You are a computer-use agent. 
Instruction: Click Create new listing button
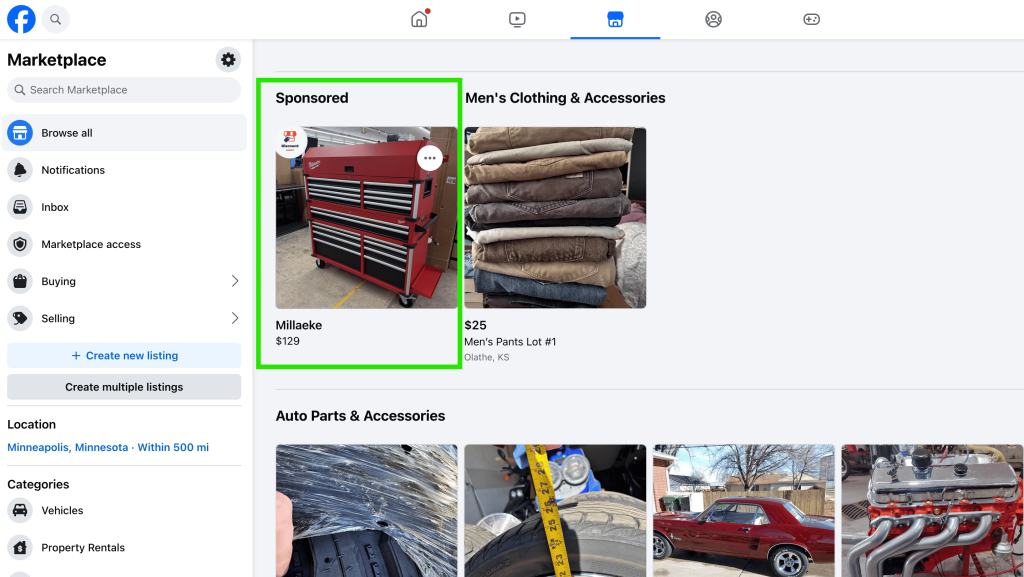(124, 356)
